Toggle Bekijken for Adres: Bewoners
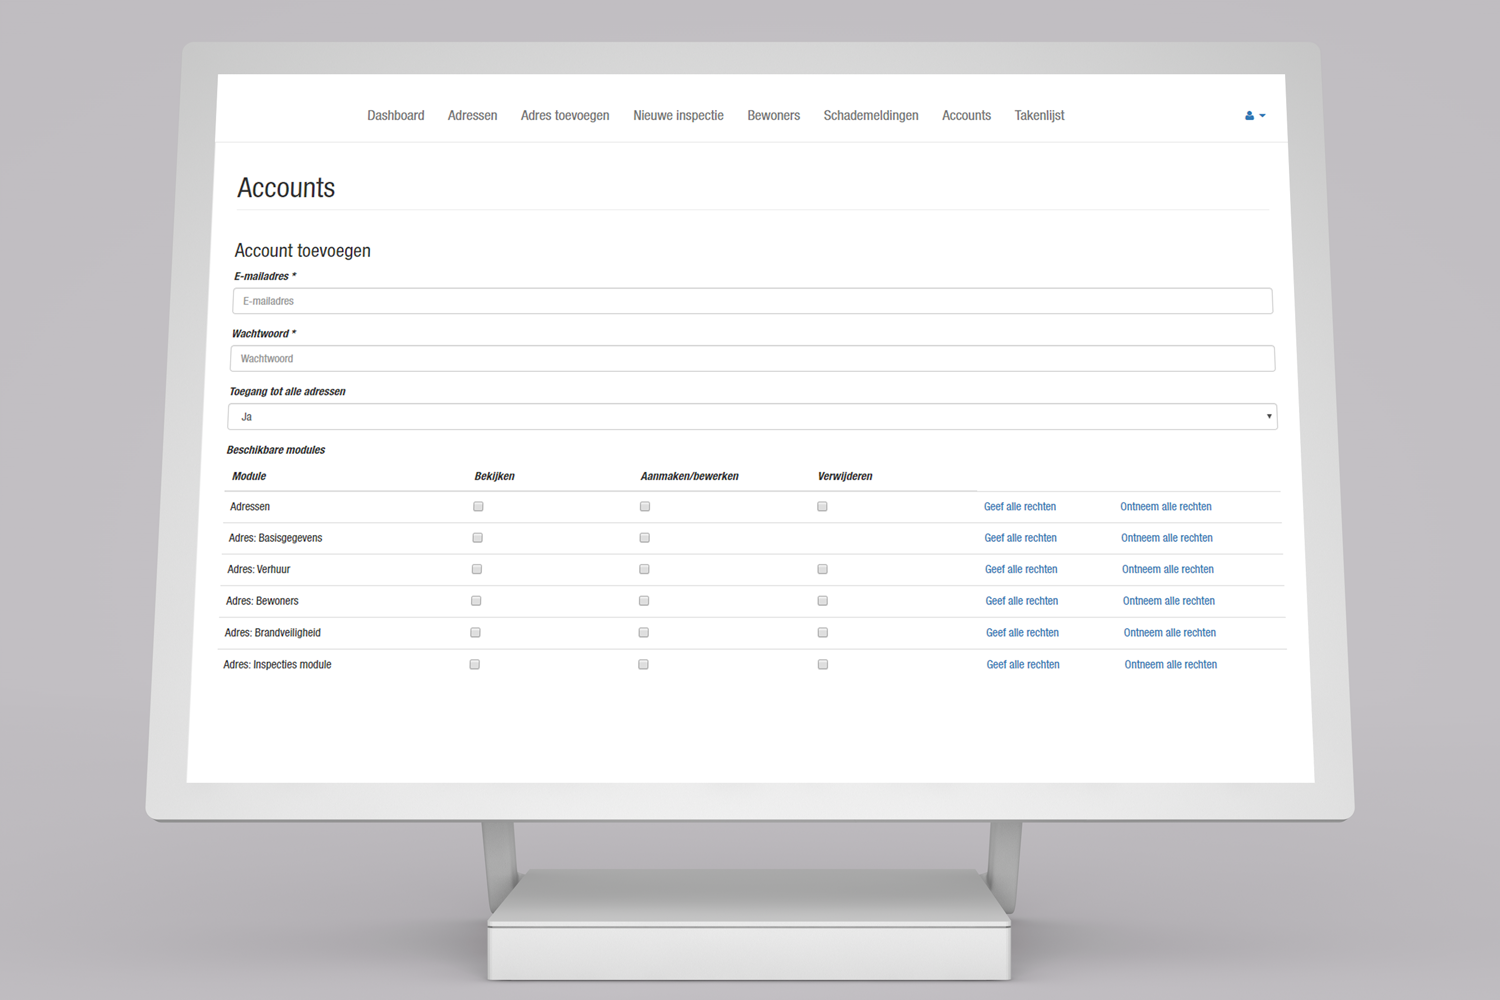The height and width of the screenshot is (1000, 1500). click(476, 601)
